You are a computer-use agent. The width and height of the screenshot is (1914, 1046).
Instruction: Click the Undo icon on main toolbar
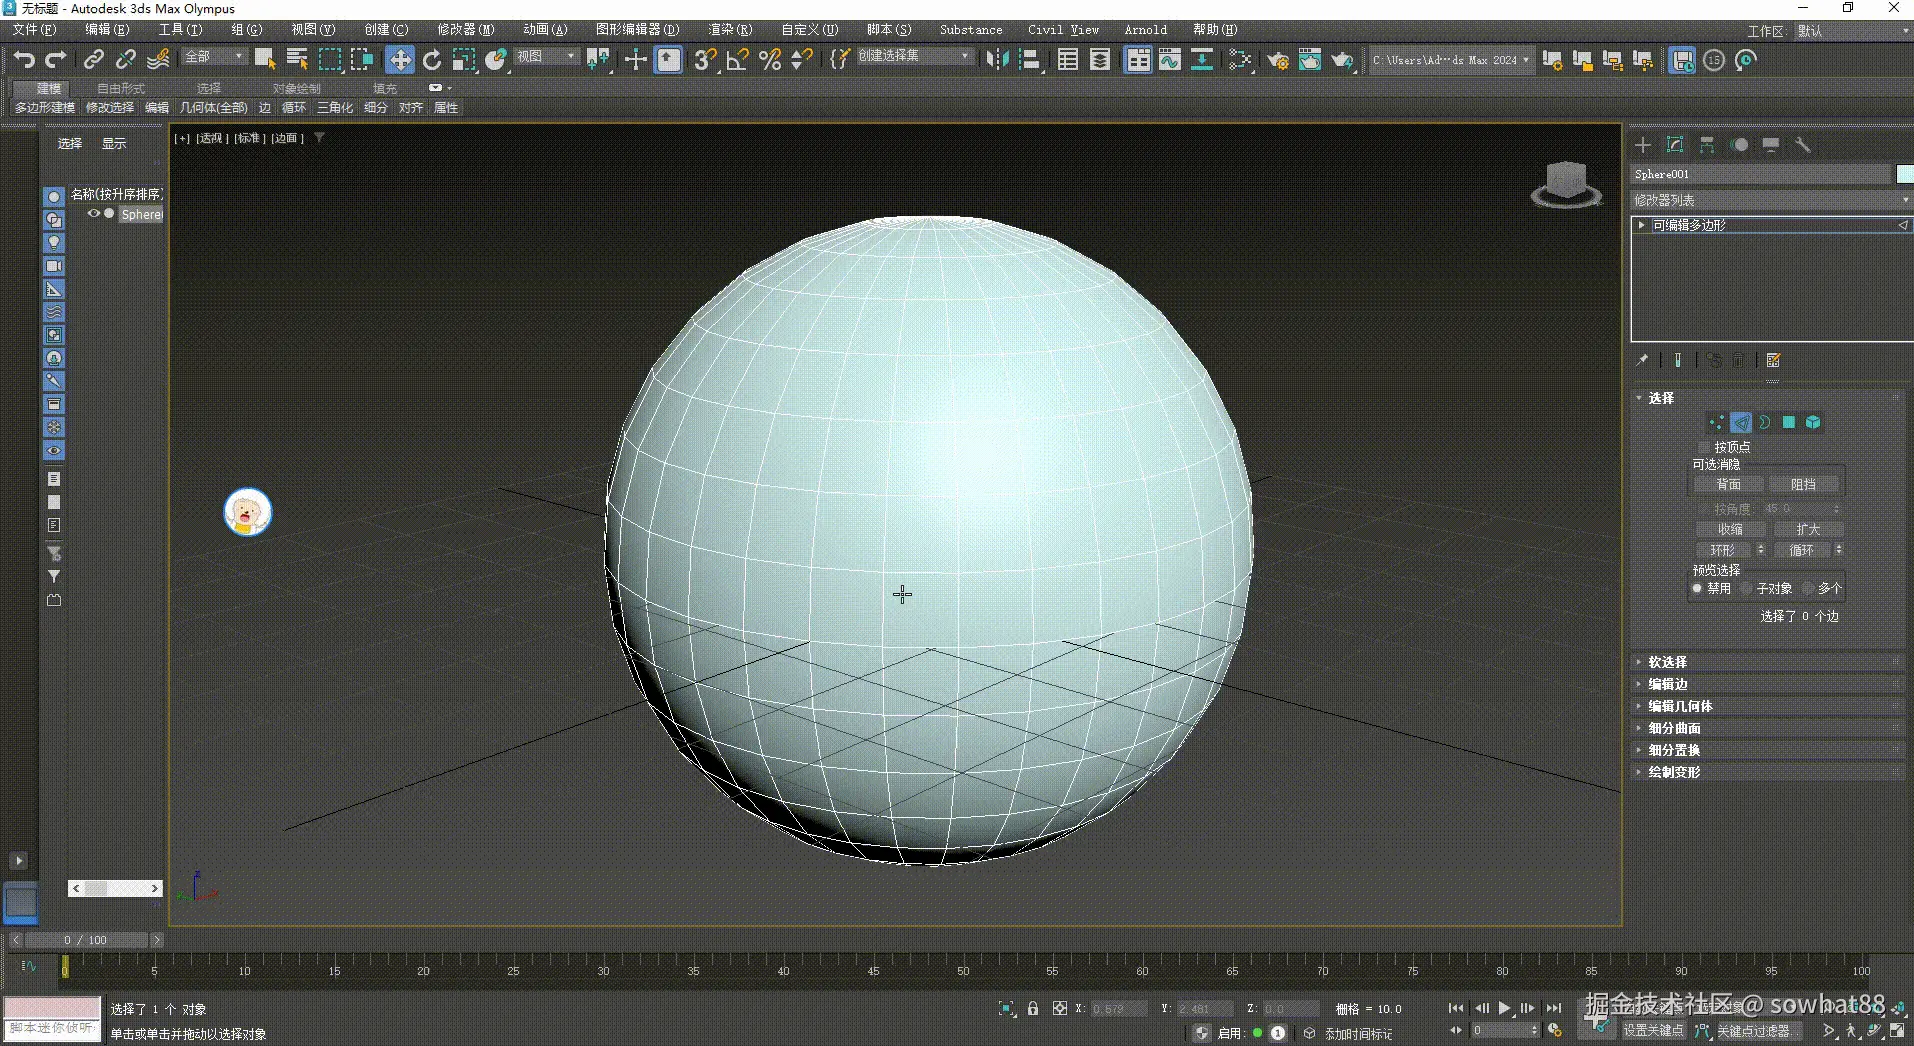tap(24, 59)
